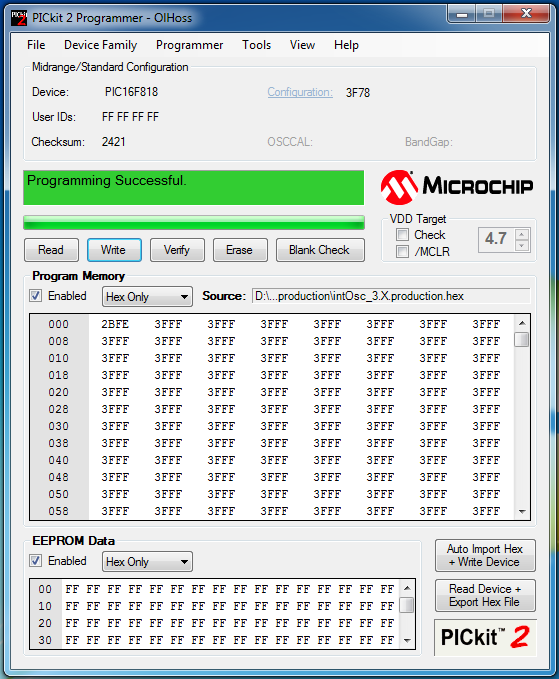Minimize the PICkit 2 Programmer window
The width and height of the screenshot is (559, 679).
[462, 14]
